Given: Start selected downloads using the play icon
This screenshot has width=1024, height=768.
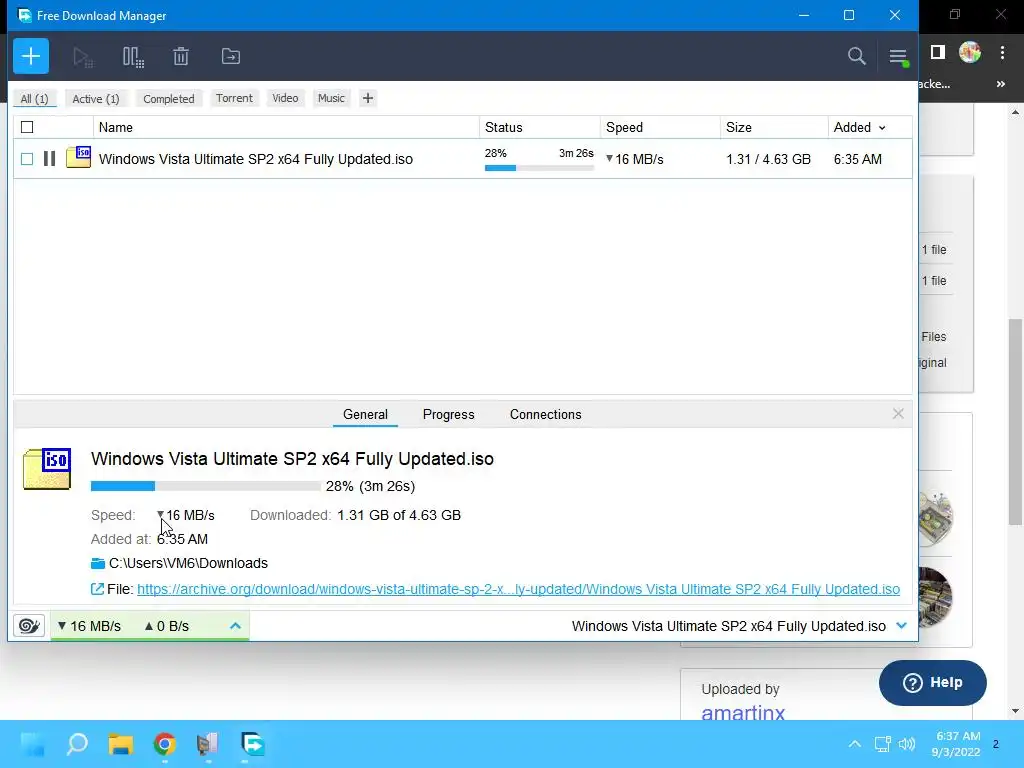Looking at the screenshot, I should [83, 57].
